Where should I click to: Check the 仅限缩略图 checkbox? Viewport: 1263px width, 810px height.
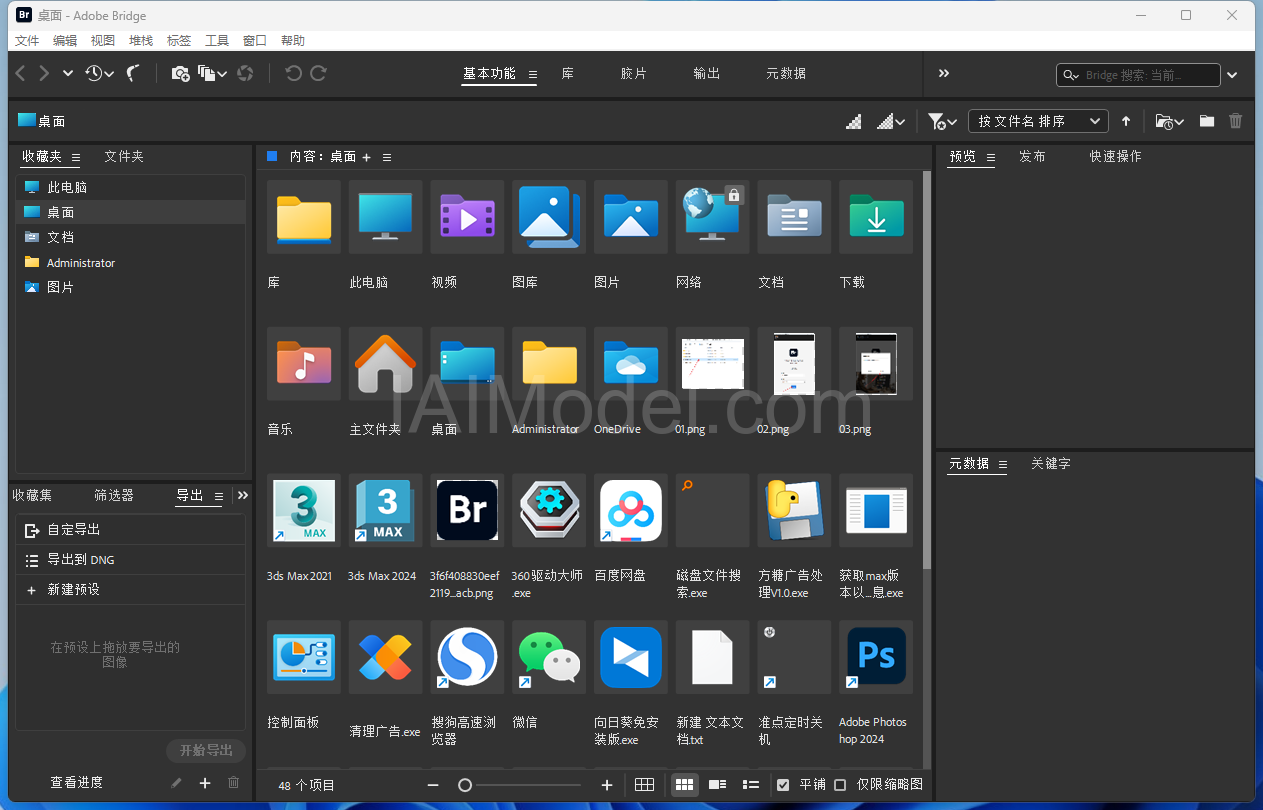pos(840,785)
